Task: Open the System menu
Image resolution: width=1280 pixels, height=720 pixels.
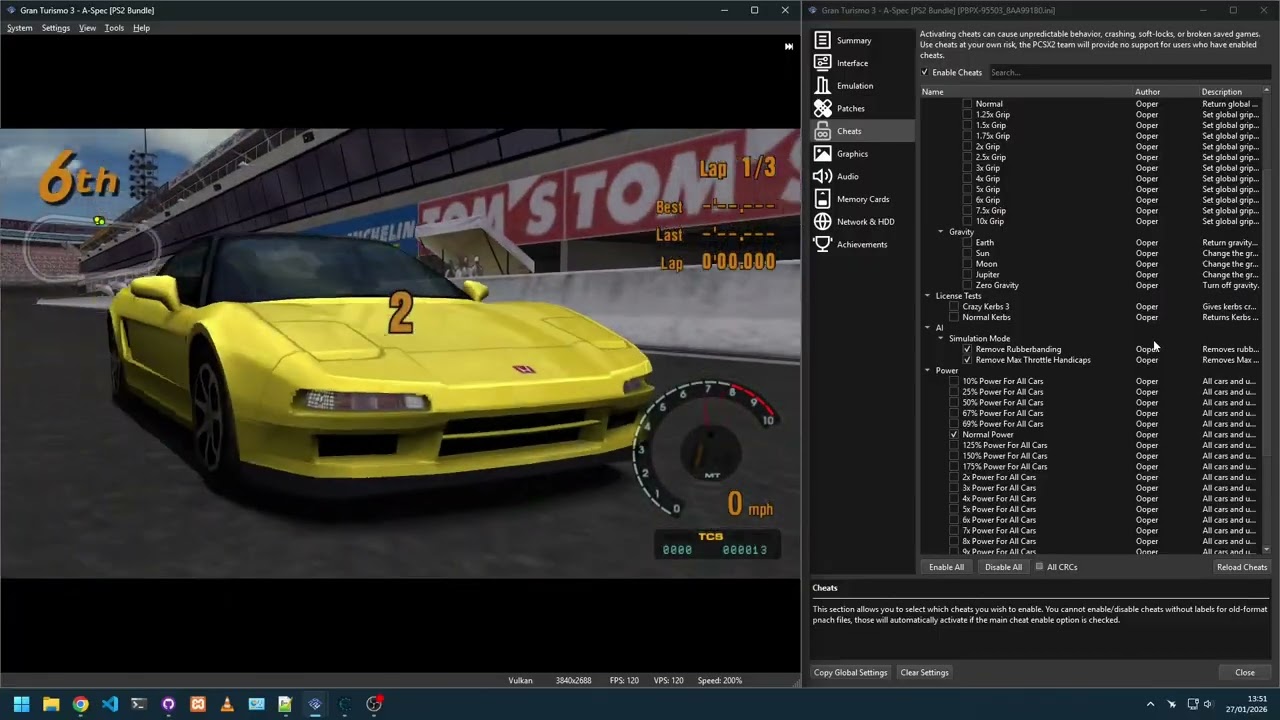Action: pyautogui.click(x=20, y=28)
